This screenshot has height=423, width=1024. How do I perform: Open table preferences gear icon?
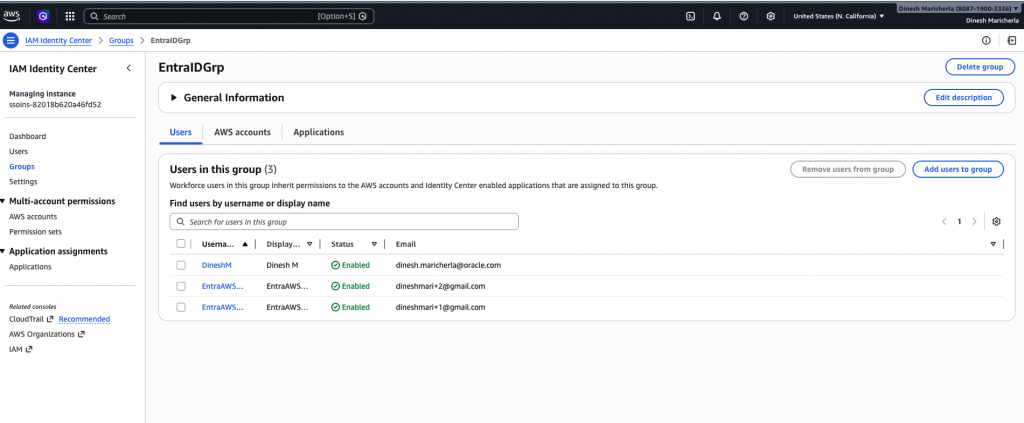coord(996,222)
